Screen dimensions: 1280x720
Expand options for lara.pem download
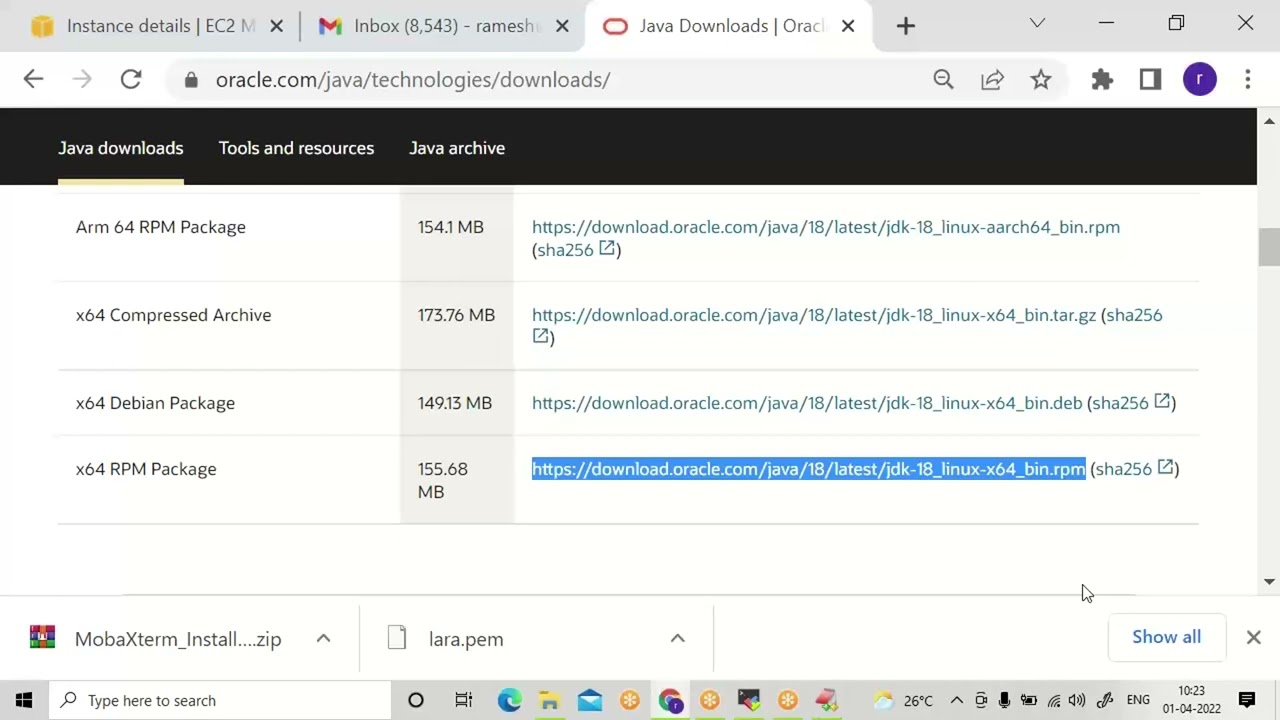point(677,638)
